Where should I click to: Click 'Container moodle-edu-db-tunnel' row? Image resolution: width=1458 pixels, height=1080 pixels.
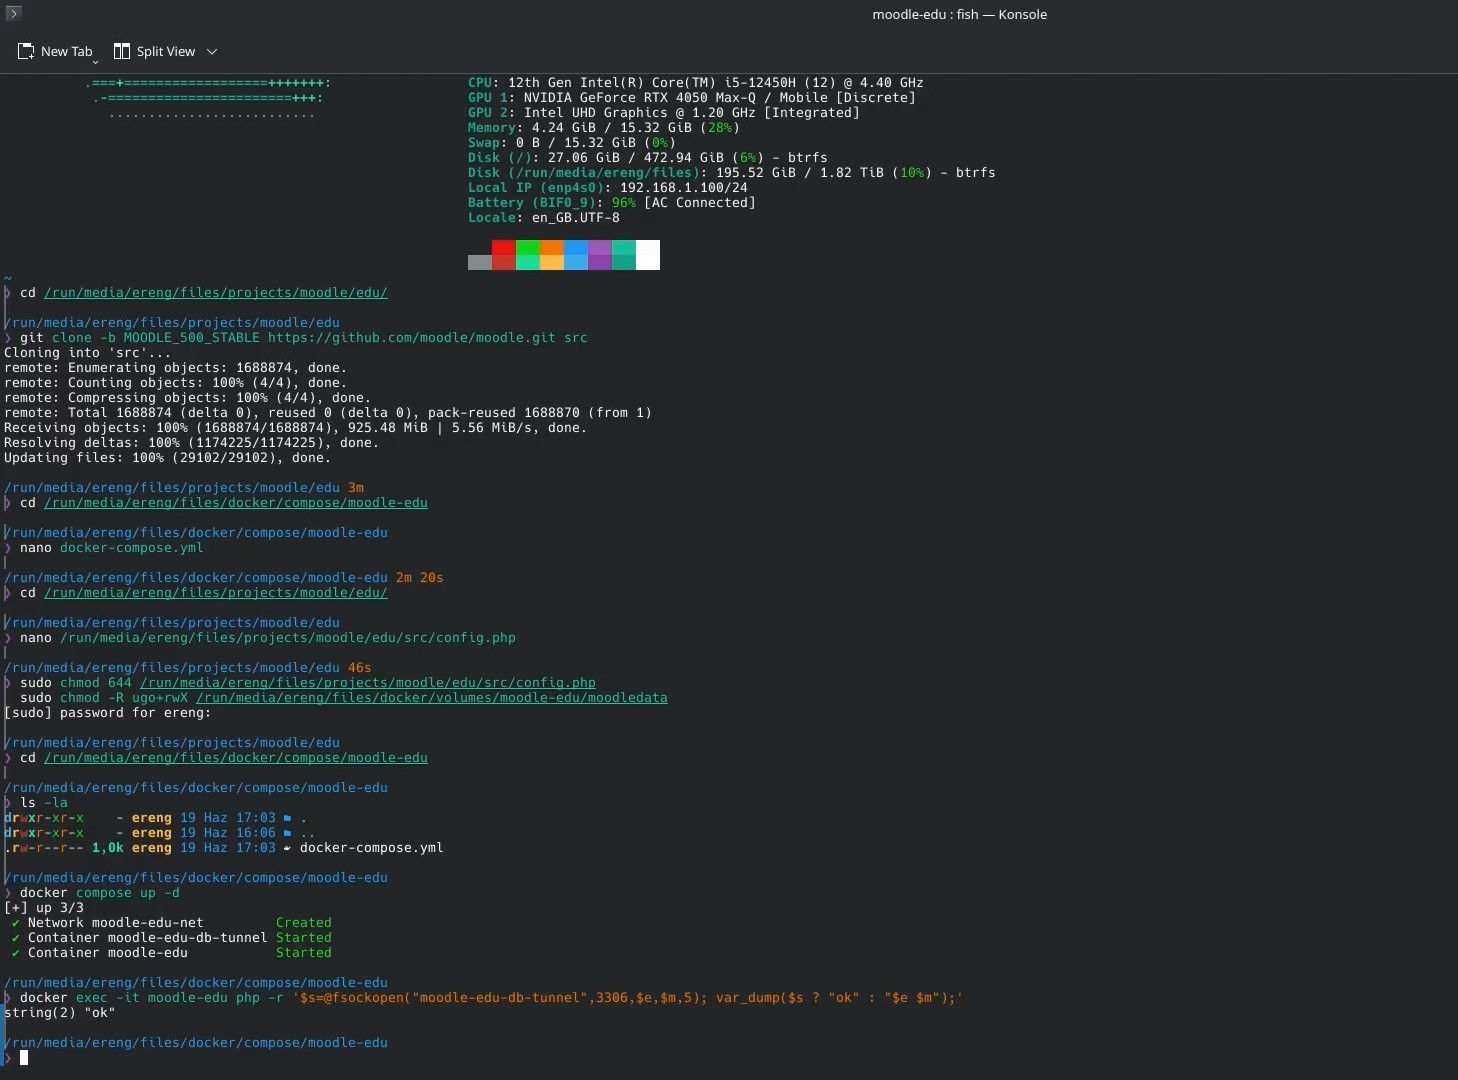(172, 938)
